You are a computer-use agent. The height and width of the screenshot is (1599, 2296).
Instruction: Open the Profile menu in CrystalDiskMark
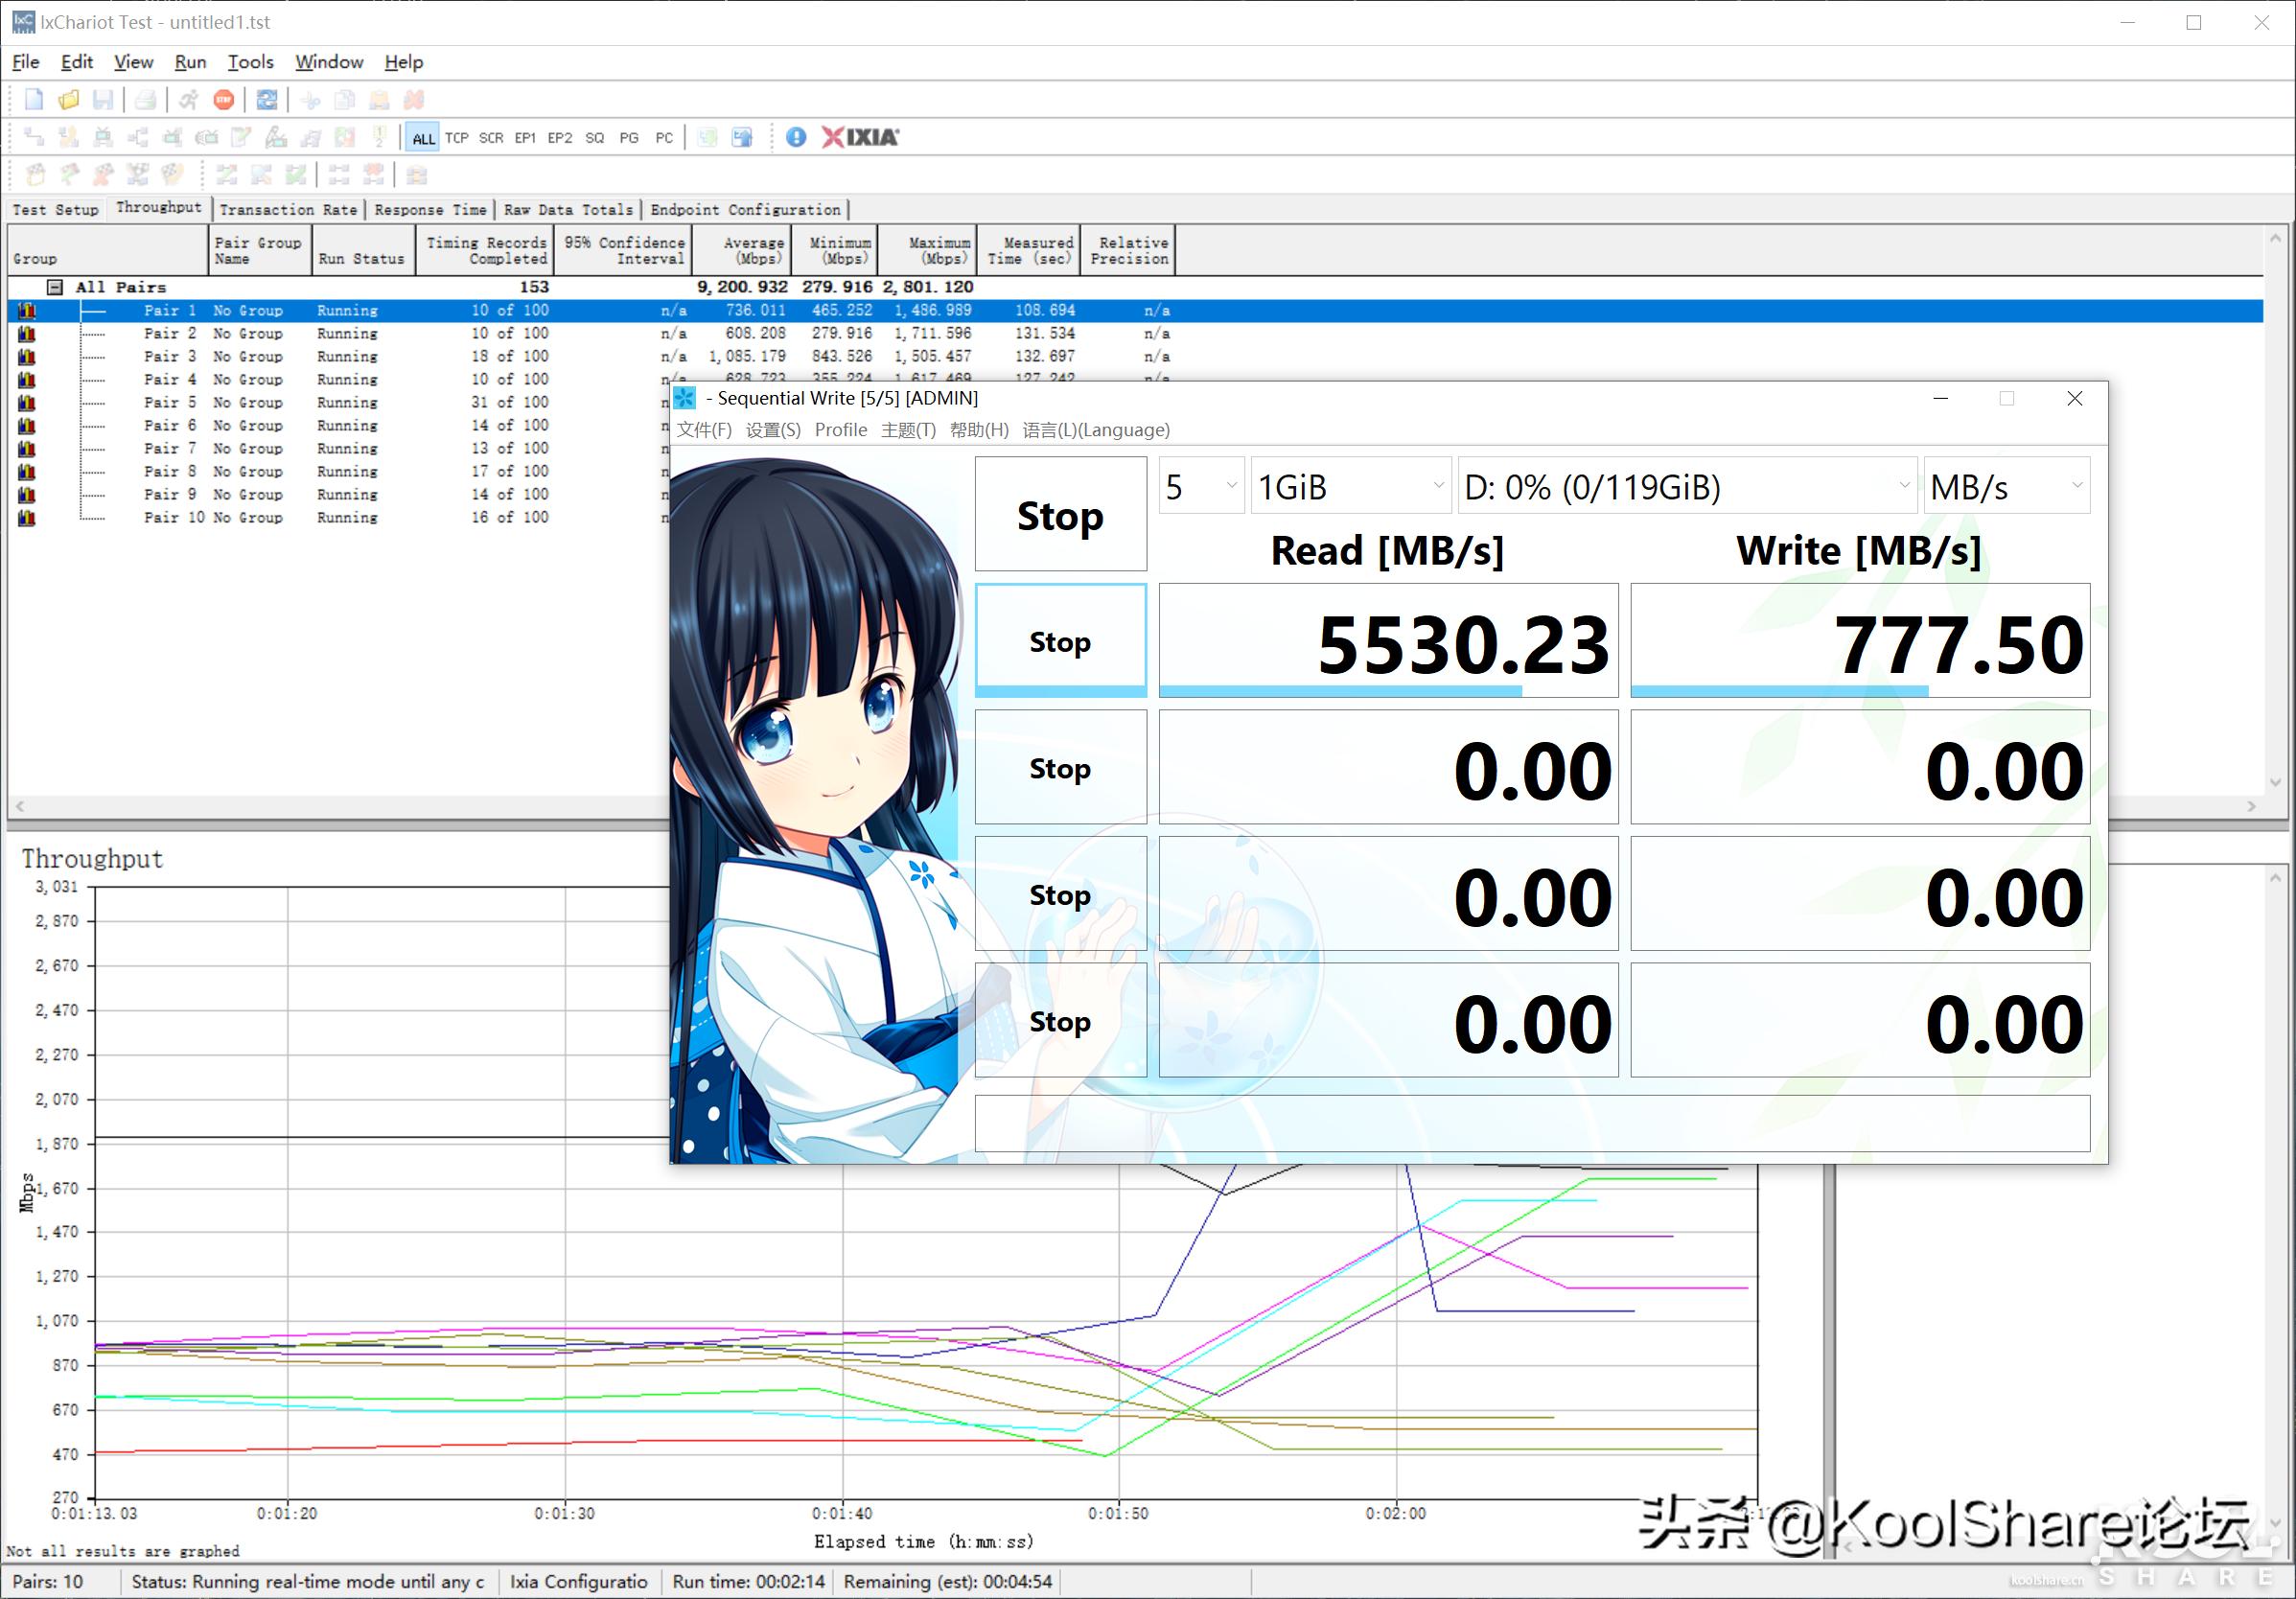click(841, 429)
